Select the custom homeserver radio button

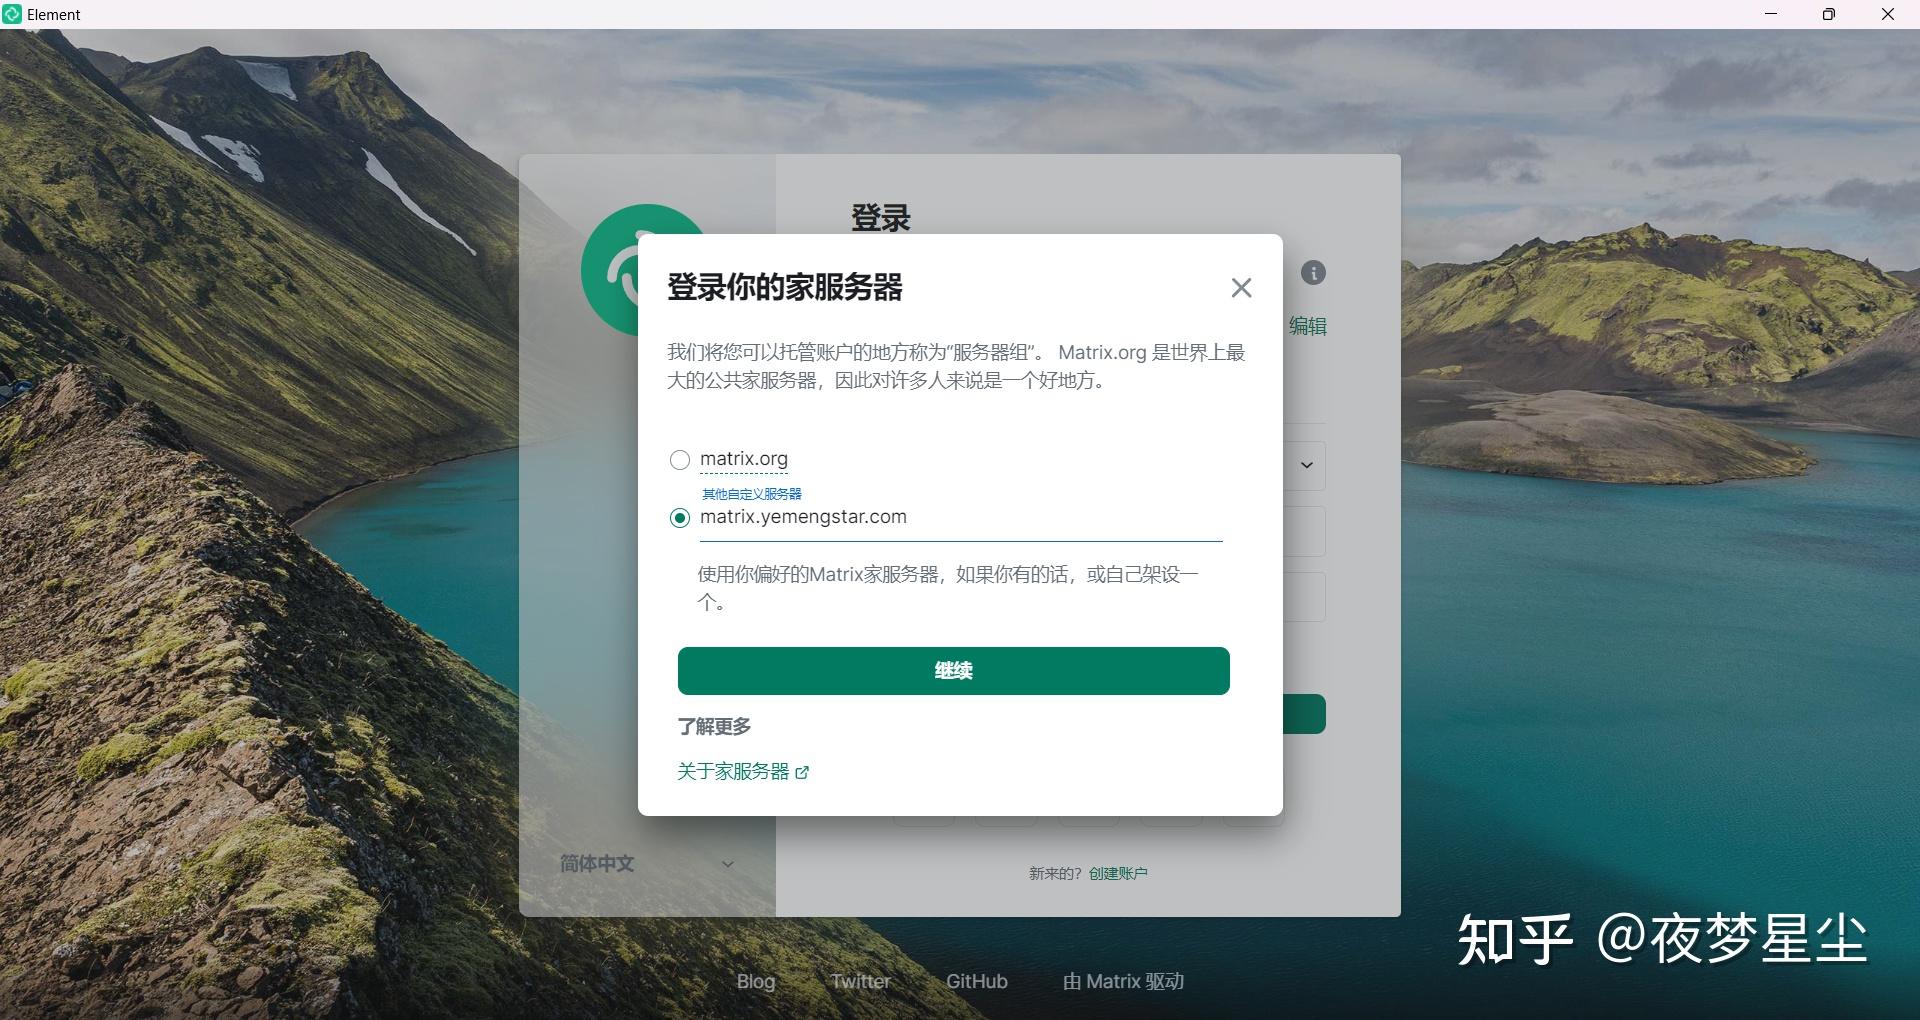(680, 518)
